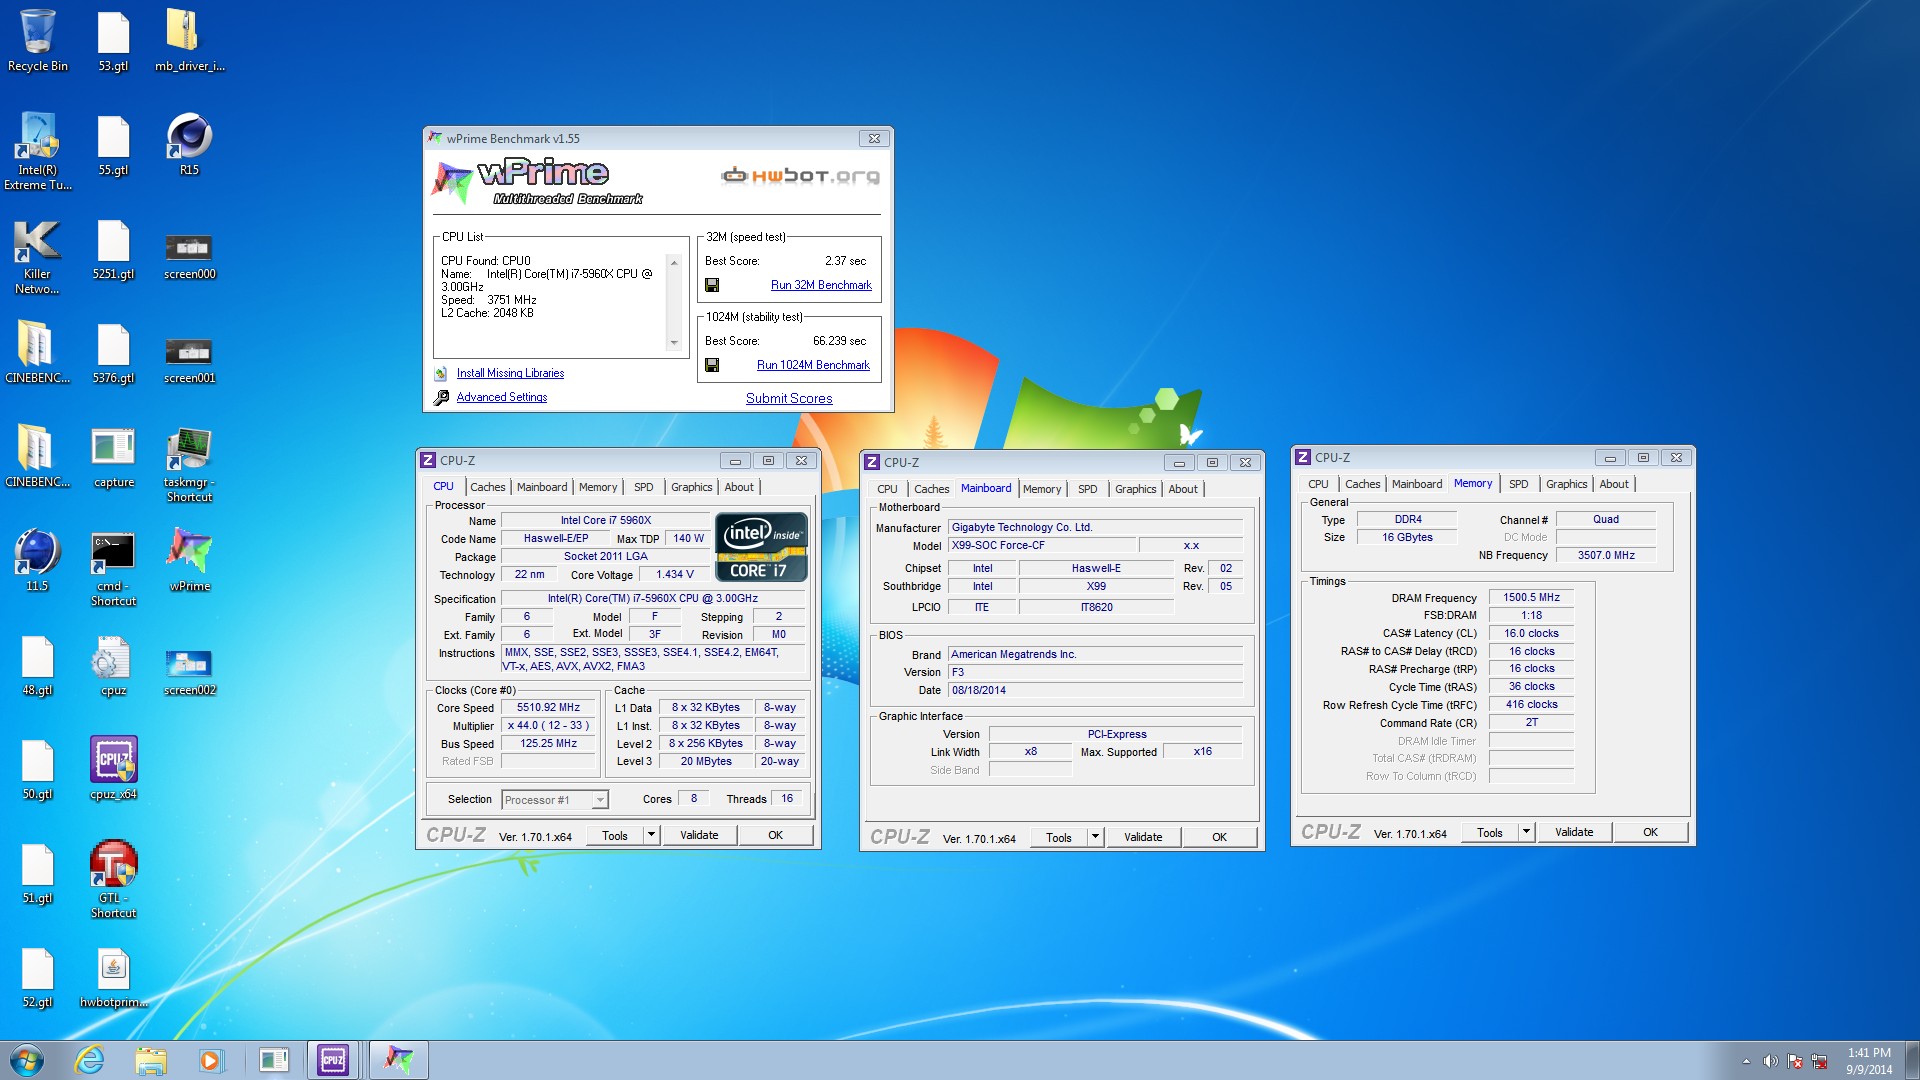
Task: Launch the R15 Cinebench shortcut icon
Action: click(189, 145)
